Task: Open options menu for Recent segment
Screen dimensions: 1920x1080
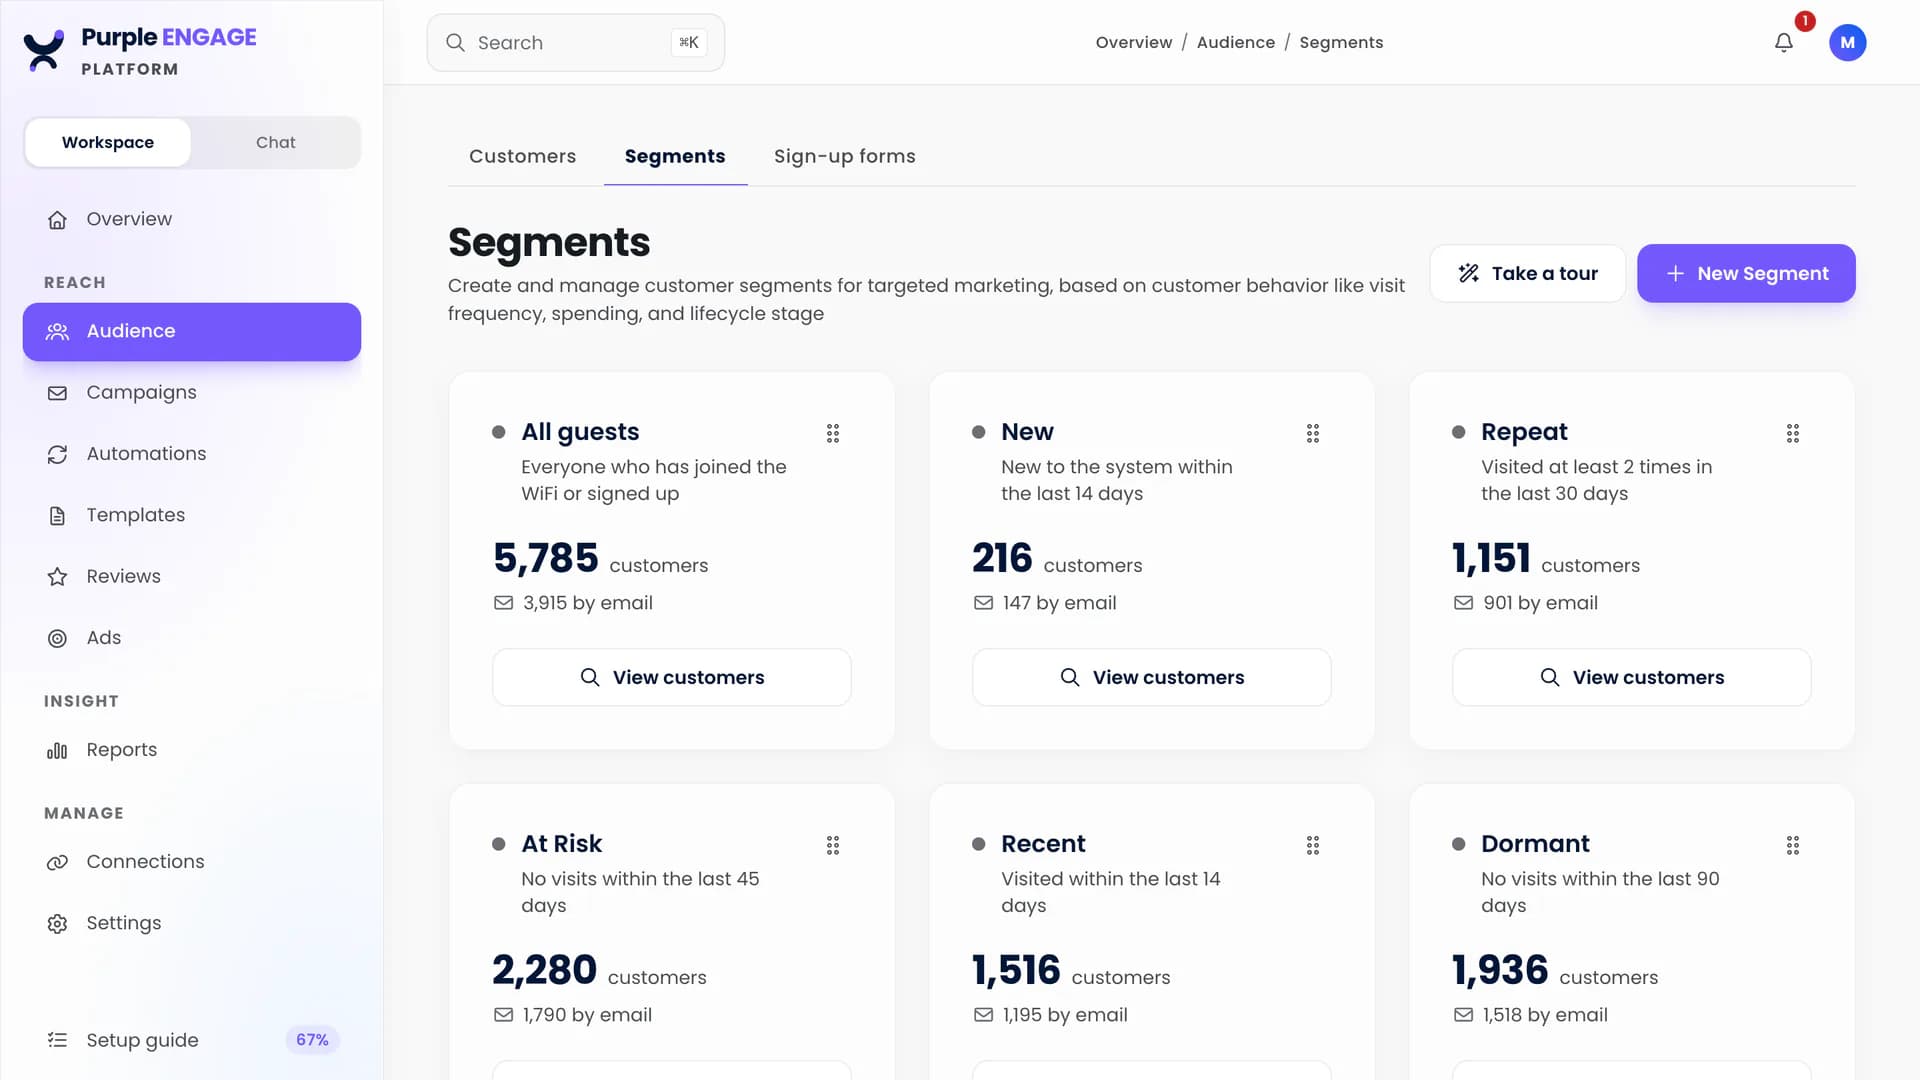Action: [1312, 845]
